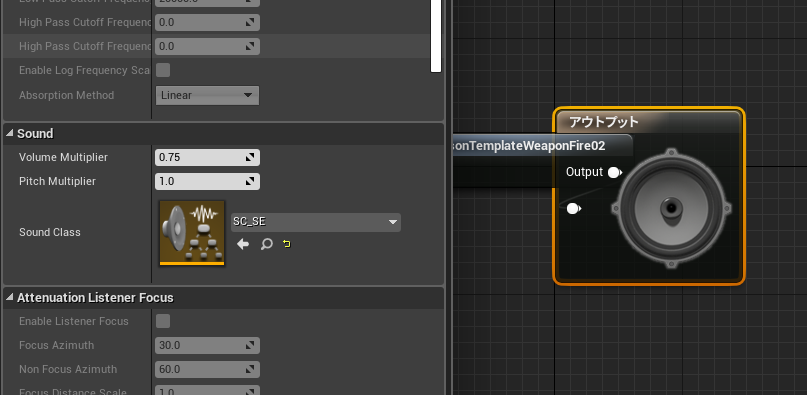This screenshot has height=395, width=807.
Task: Click the Sound Class asset thumbnail
Action: click(x=192, y=233)
